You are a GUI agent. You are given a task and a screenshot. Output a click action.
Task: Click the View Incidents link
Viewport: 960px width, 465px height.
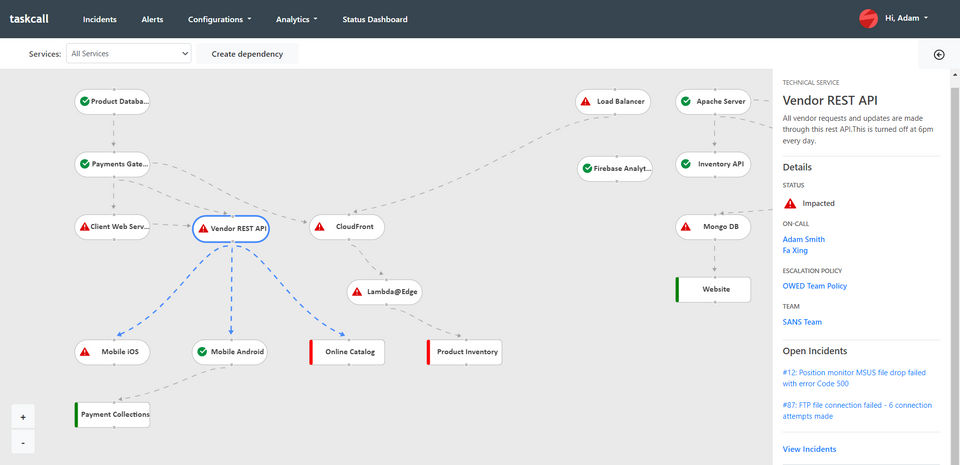(809, 449)
